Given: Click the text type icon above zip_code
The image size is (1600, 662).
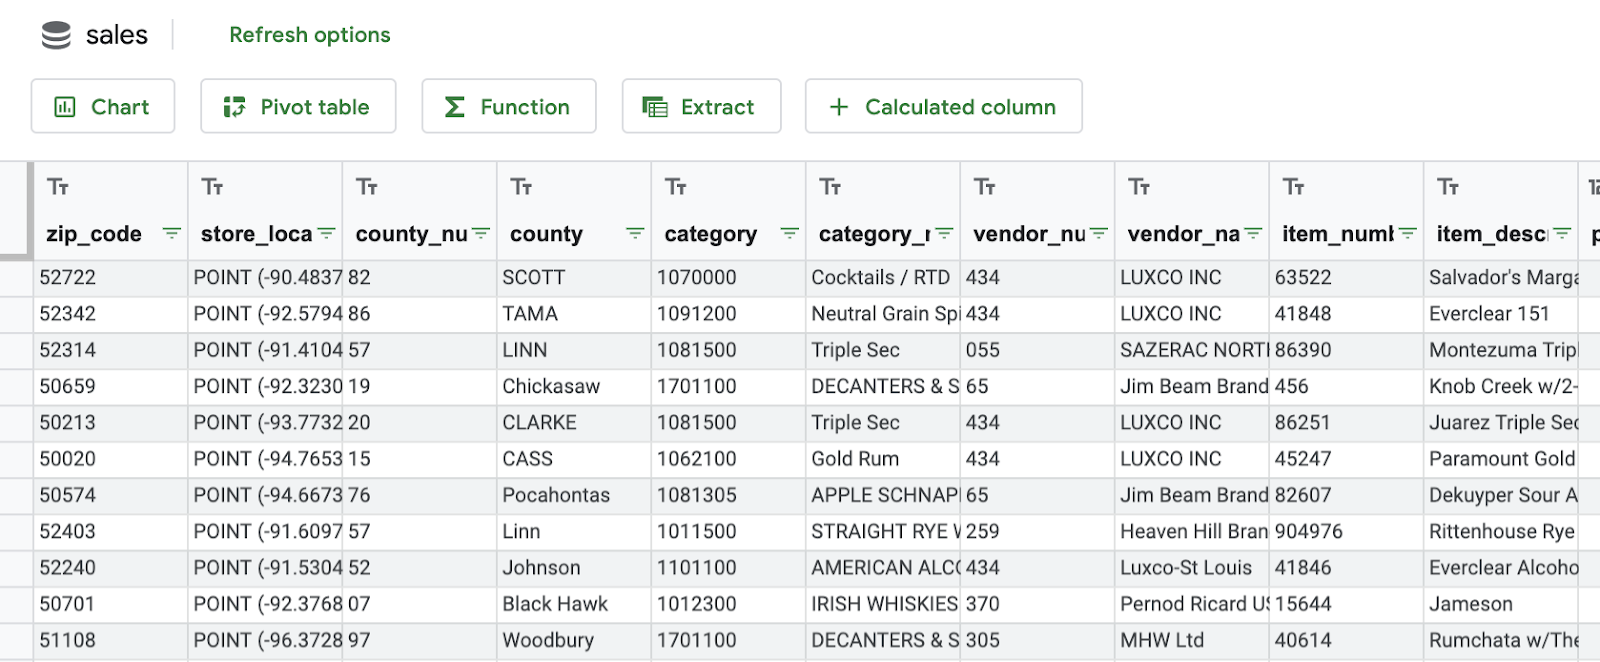Looking at the screenshot, I should (x=58, y=187).
